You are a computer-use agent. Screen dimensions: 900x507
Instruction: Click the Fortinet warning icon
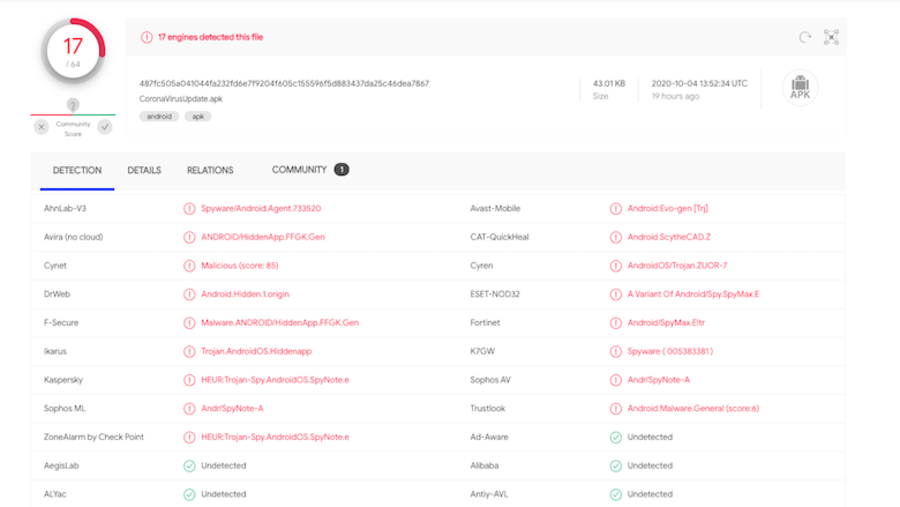616,323
